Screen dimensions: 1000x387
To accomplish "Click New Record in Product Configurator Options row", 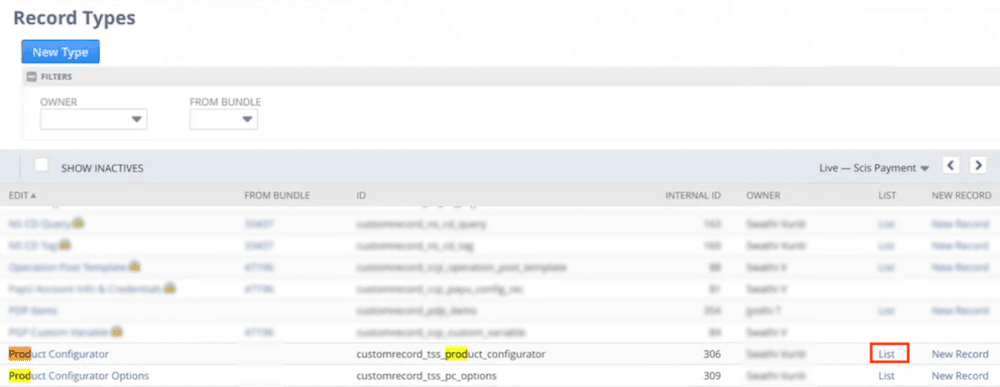I will tap(960, 376).
